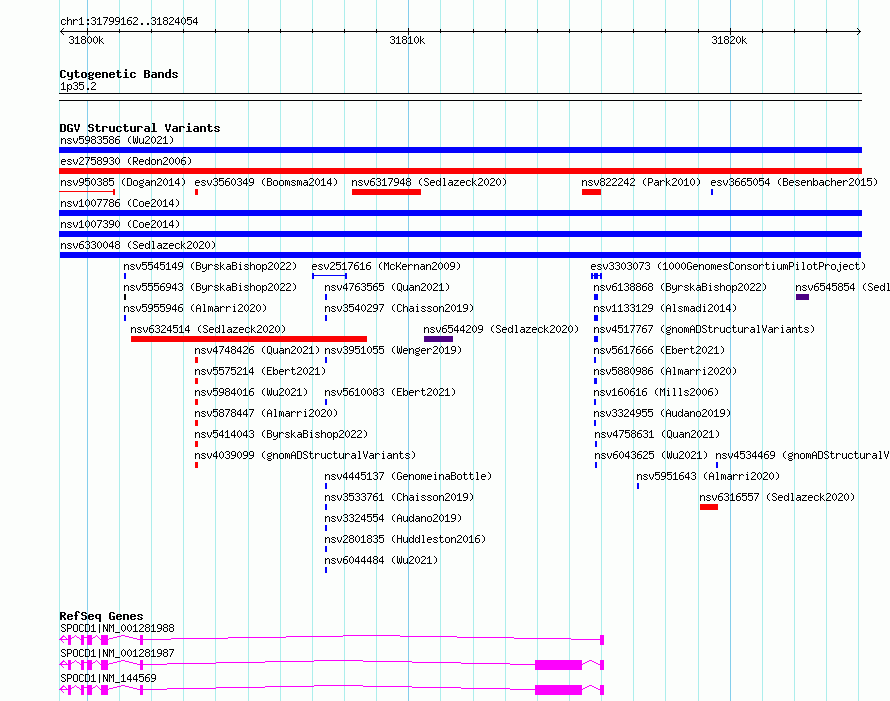The image size is (890, 701).
Task: Select the long red bar under nsv6324514
Action: [249, 339]
